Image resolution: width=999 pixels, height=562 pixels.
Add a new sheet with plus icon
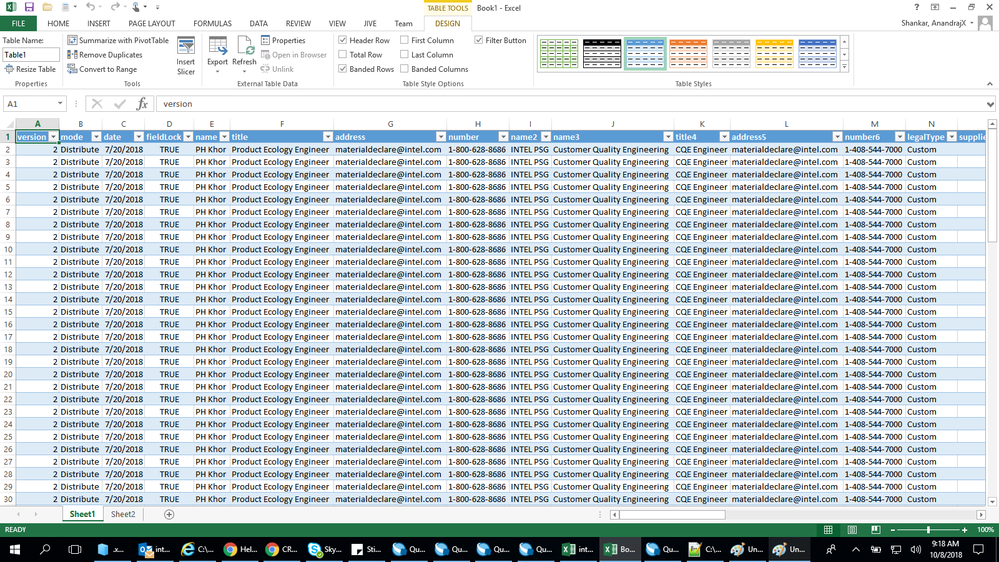[x=169, y=515]
